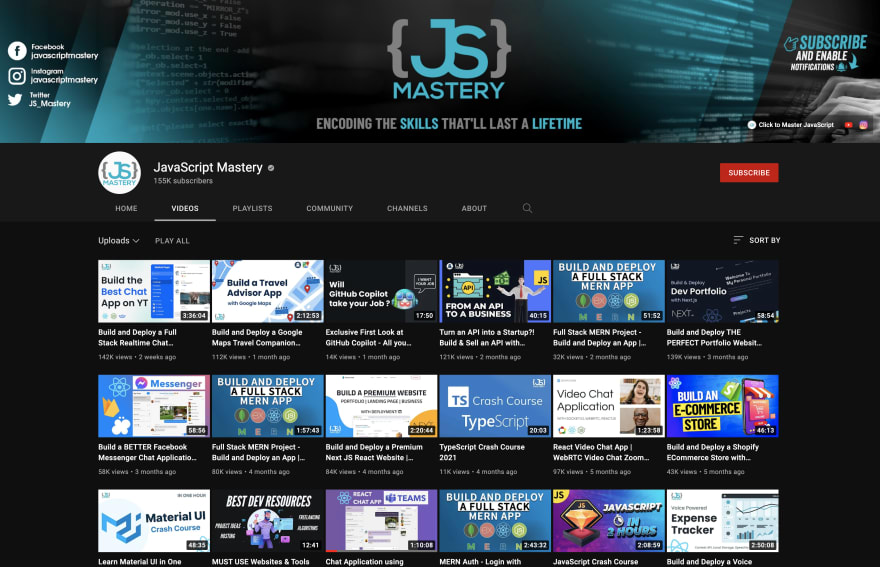Click the search icon in channel tabs
The image size is (880, 567).
(x=527, y=208)
